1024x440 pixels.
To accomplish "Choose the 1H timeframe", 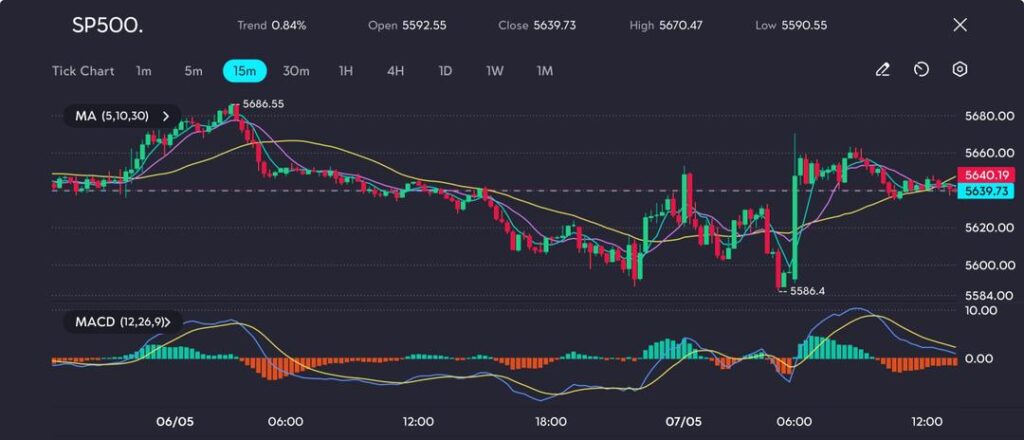I will point(346,71).
